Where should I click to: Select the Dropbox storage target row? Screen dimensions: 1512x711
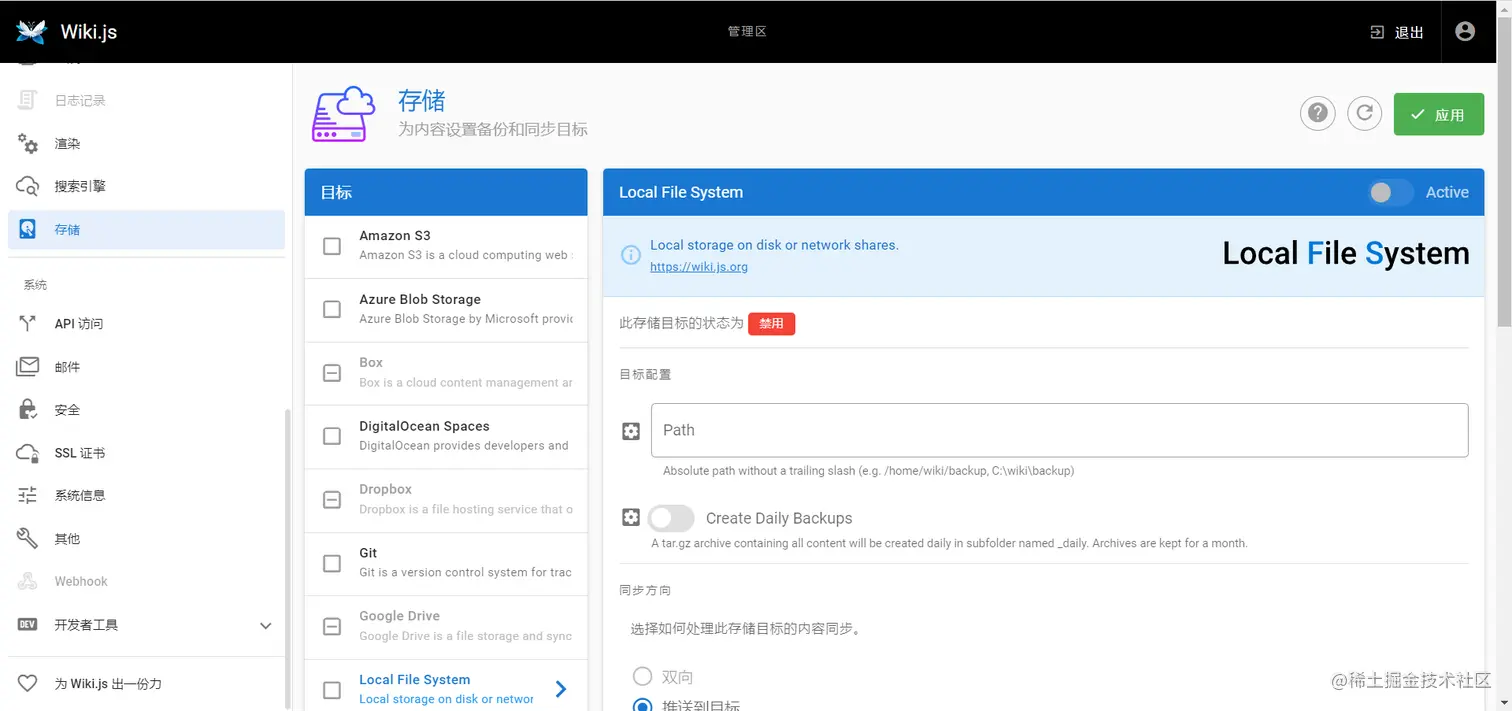point(446,500)
